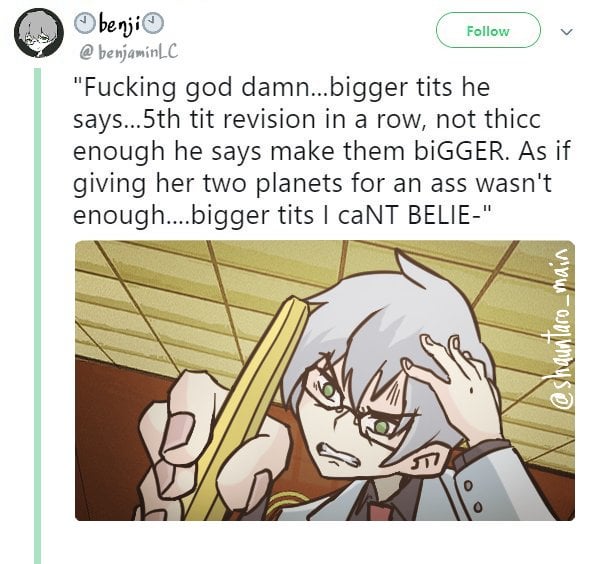The height and width of the screenshot is (564, 609).
Task: Visit the @benjaminLC handle link
Action: coord(128,52)
